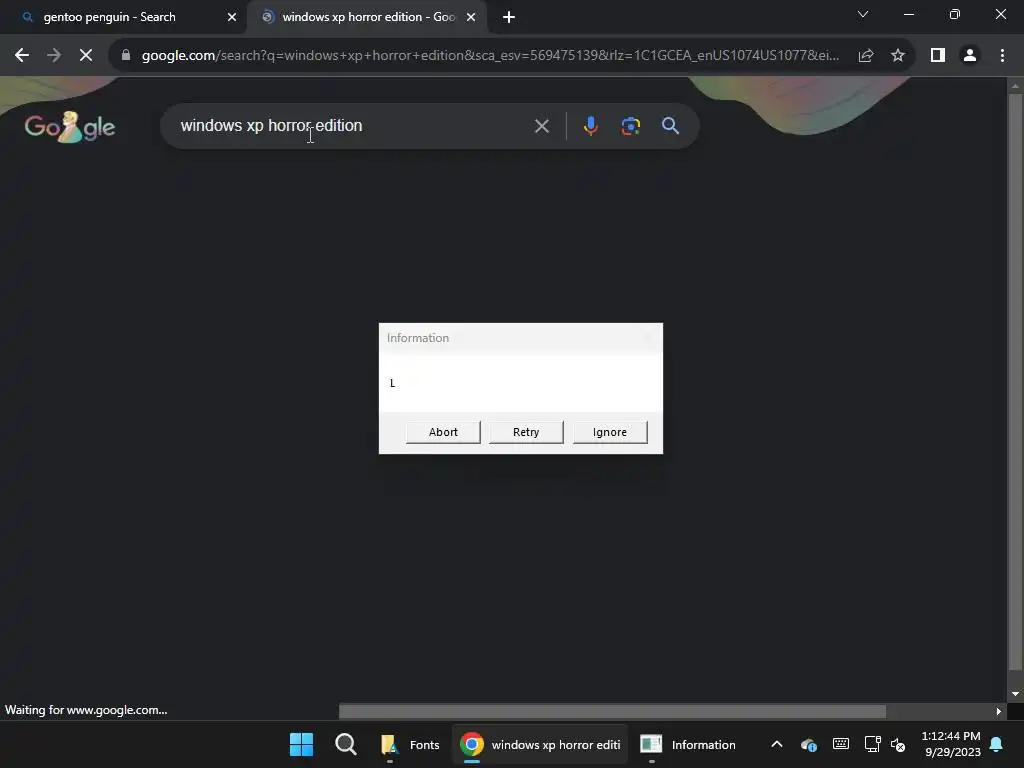Click the Retry button in Information dialog

[526, 432]
